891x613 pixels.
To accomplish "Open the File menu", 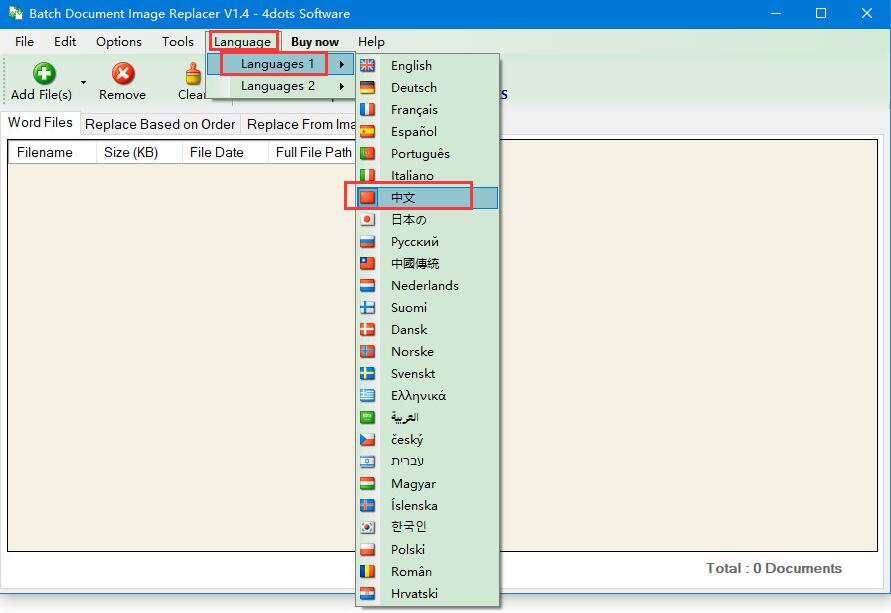I will 24,41.
